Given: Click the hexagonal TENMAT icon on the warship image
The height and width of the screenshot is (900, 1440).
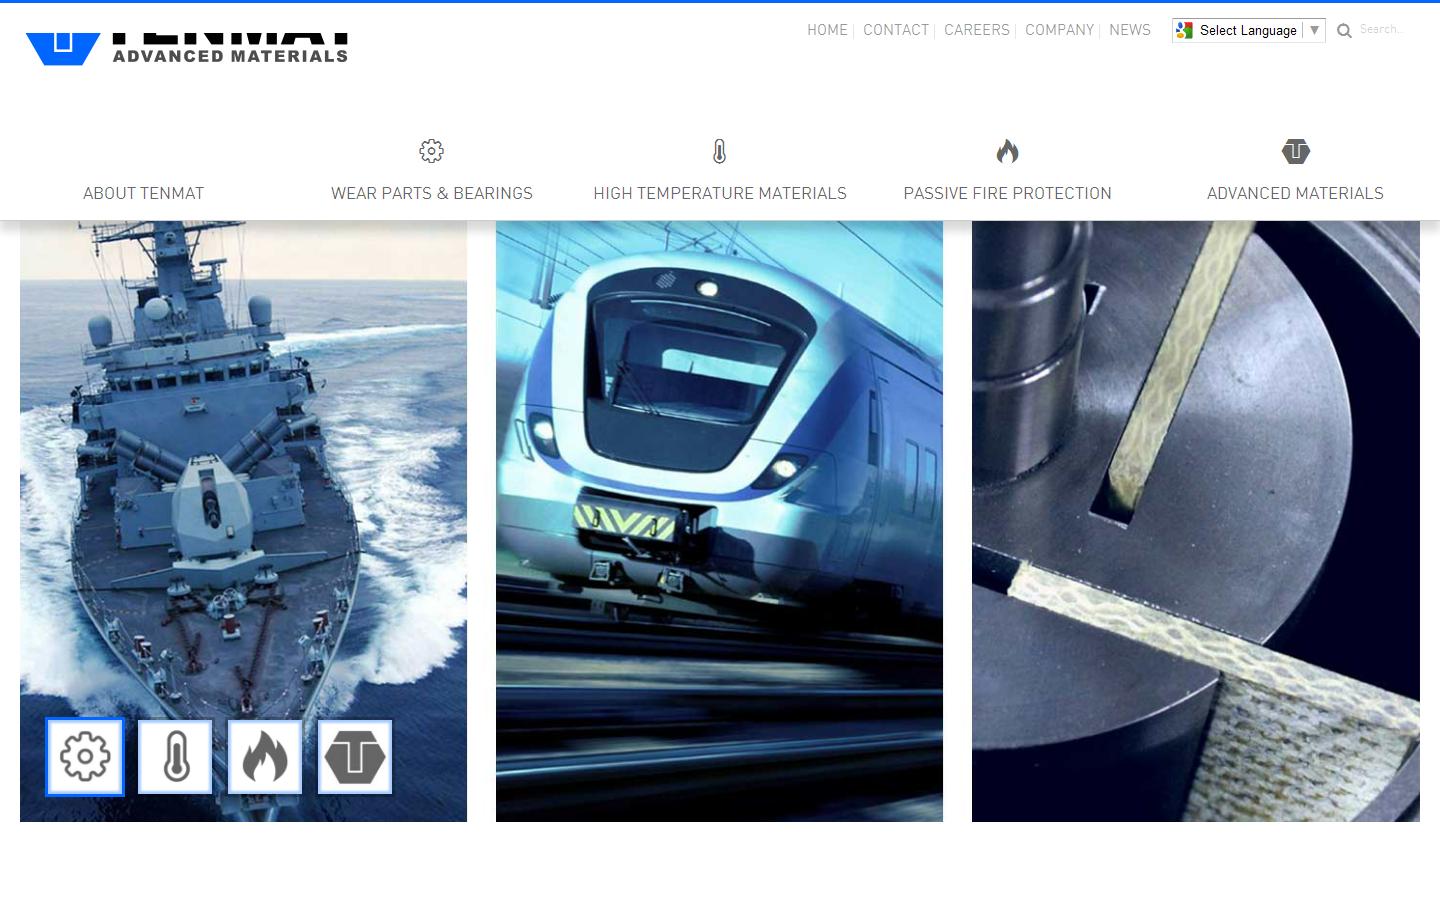Looking at the screenshot, I should click(x=355, y=757).
